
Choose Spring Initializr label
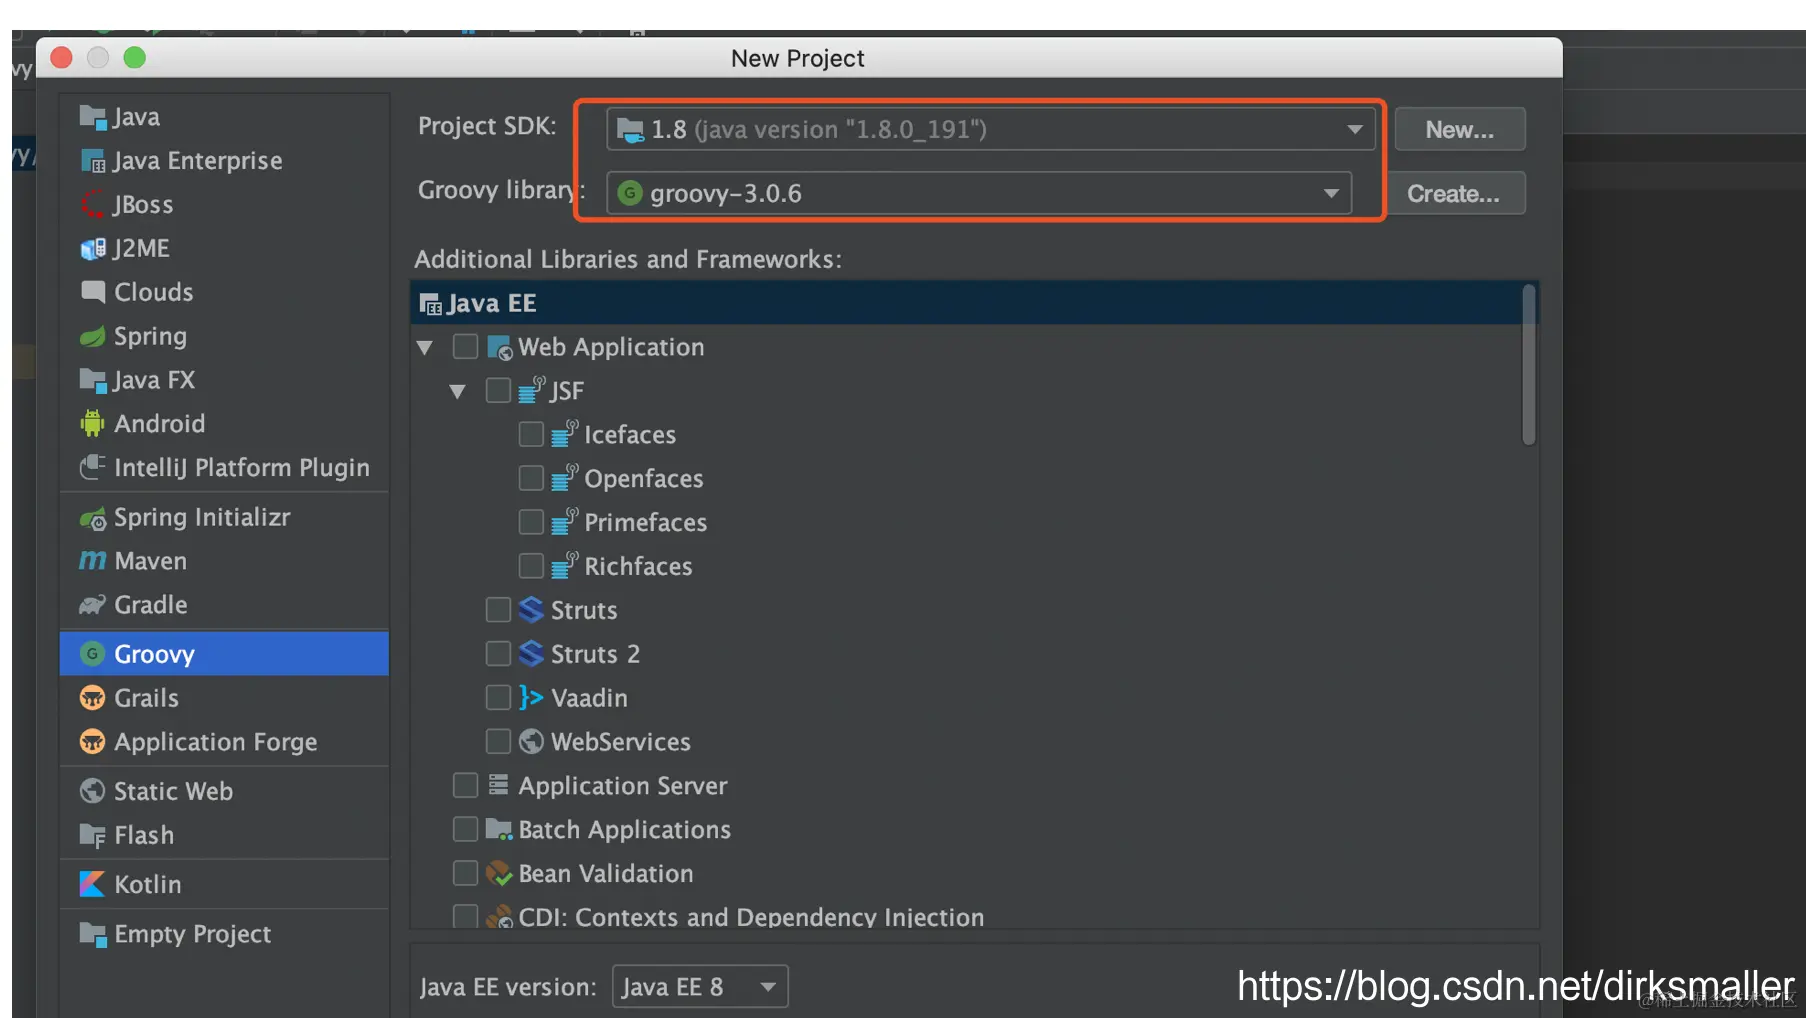[202, 517]
